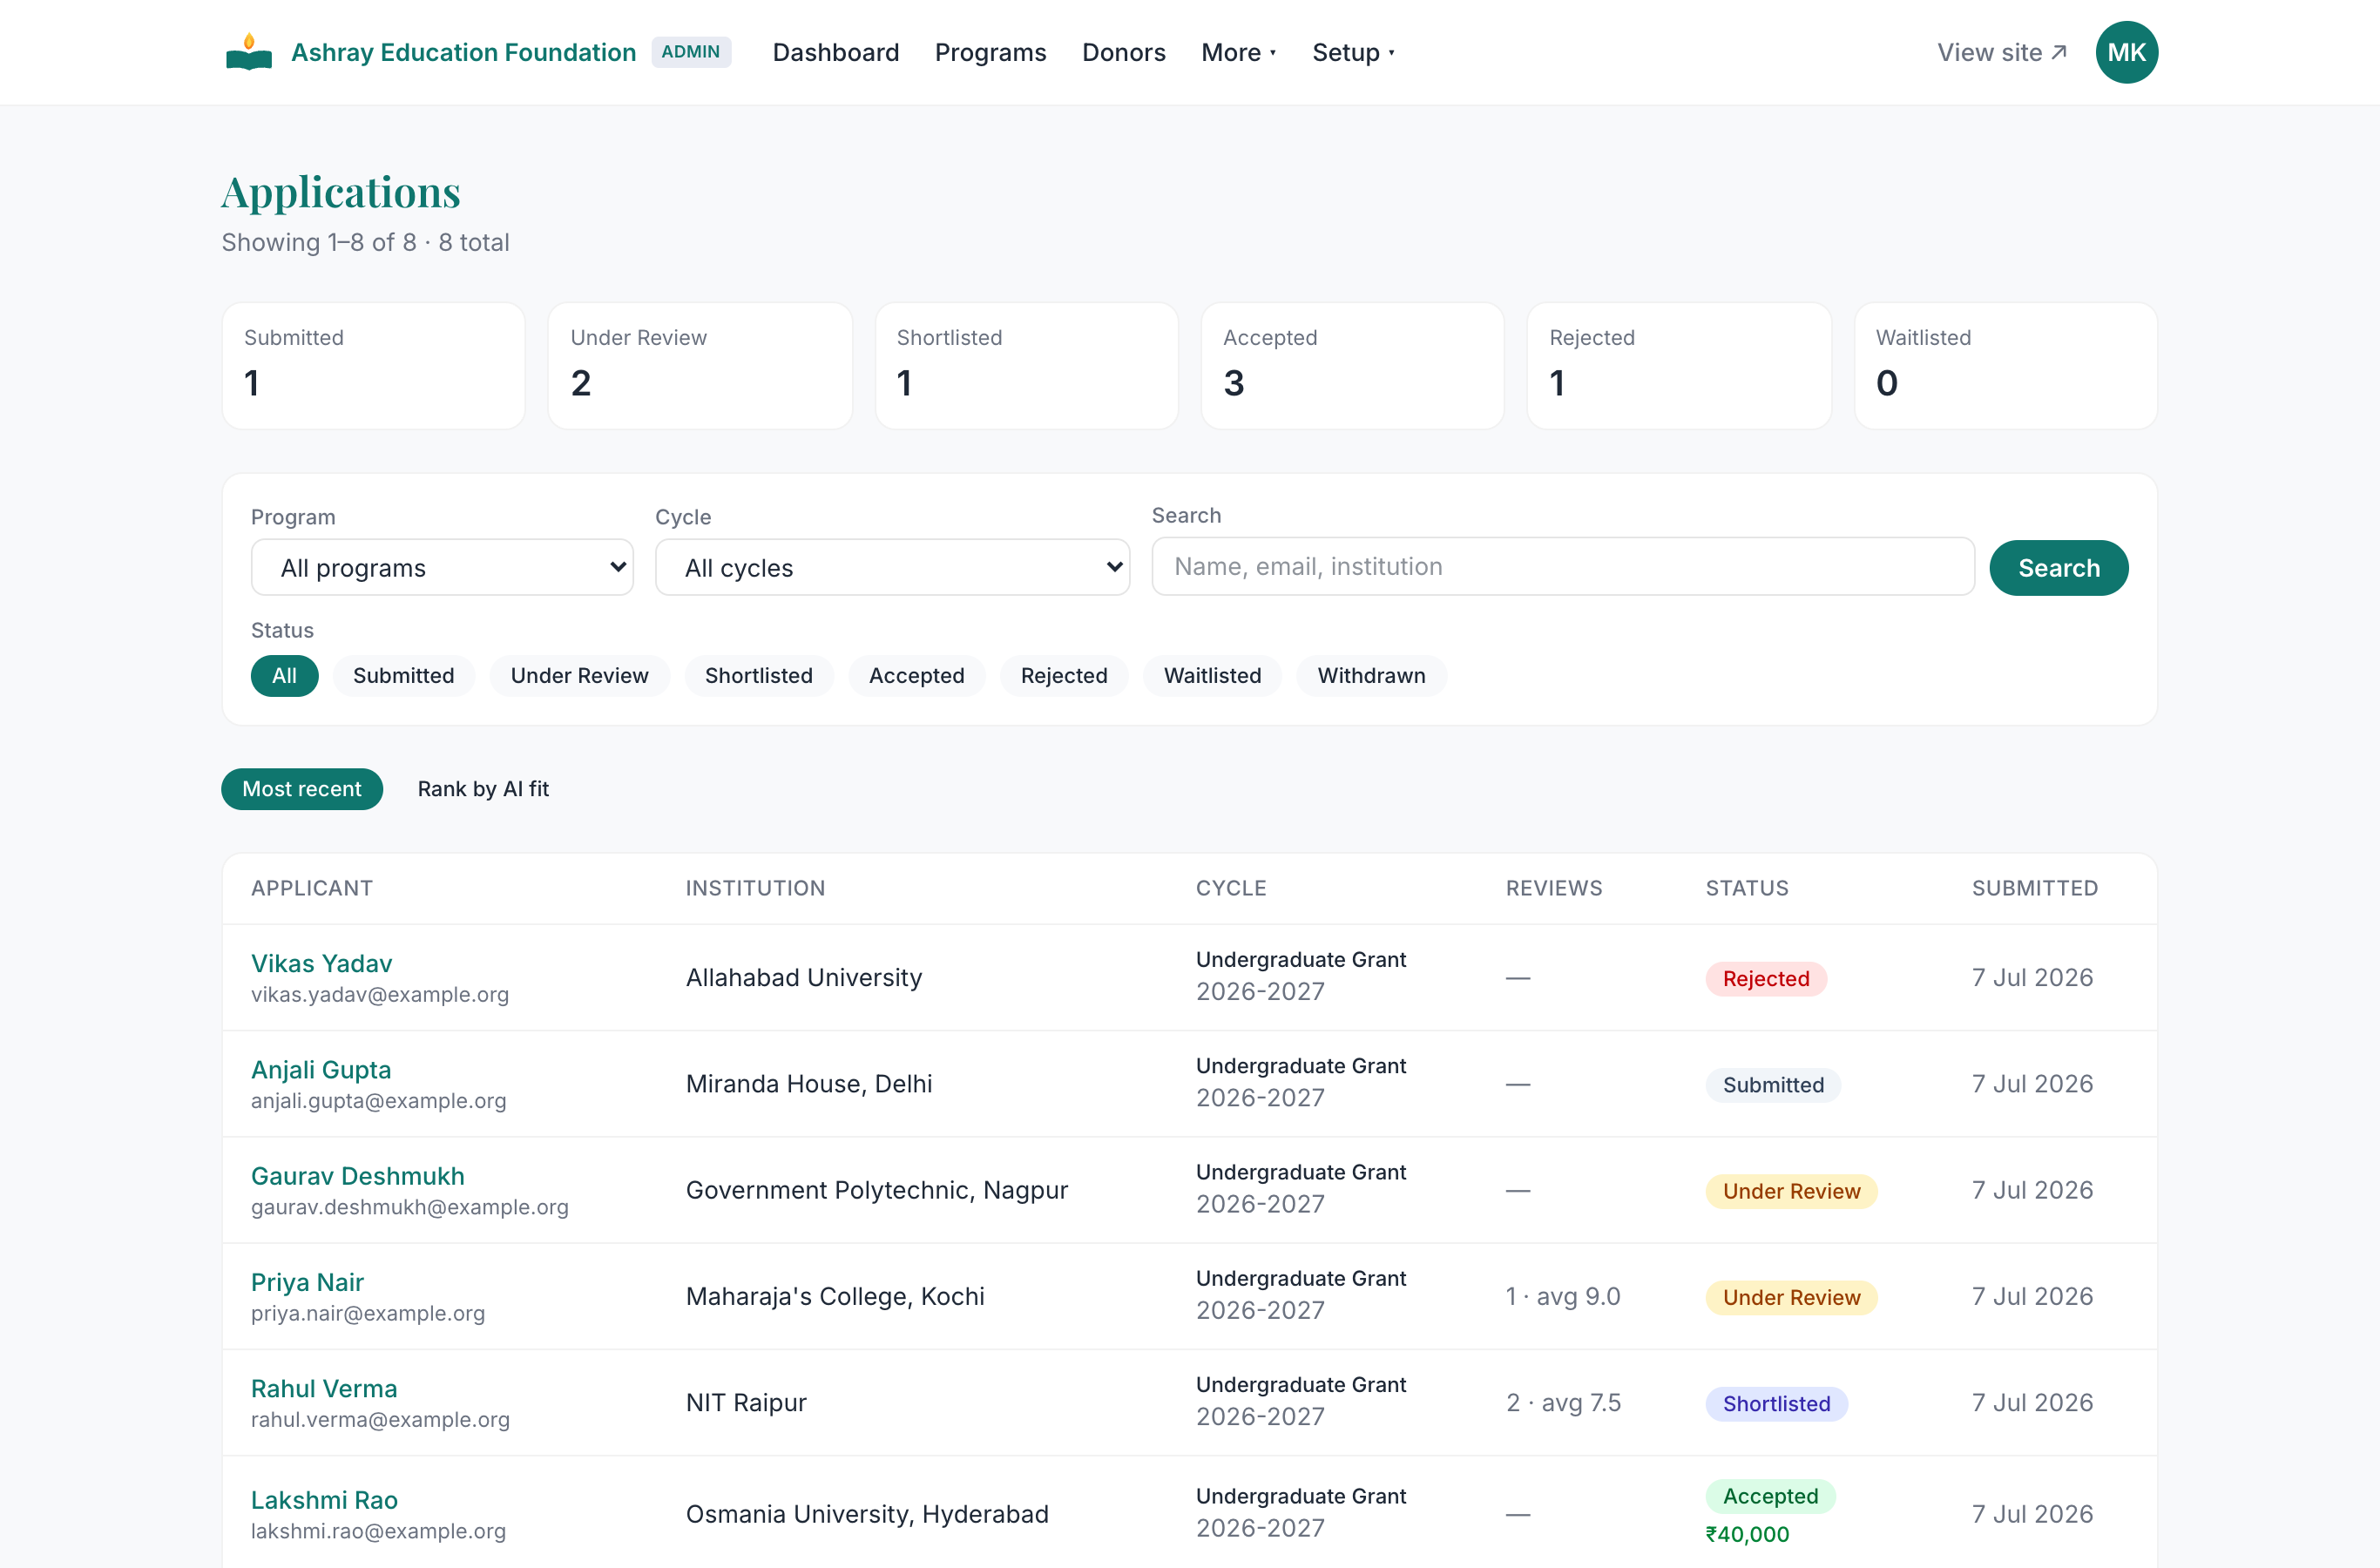Click the Shortlisted summary card
2380x1568 pixels.
1026,366
